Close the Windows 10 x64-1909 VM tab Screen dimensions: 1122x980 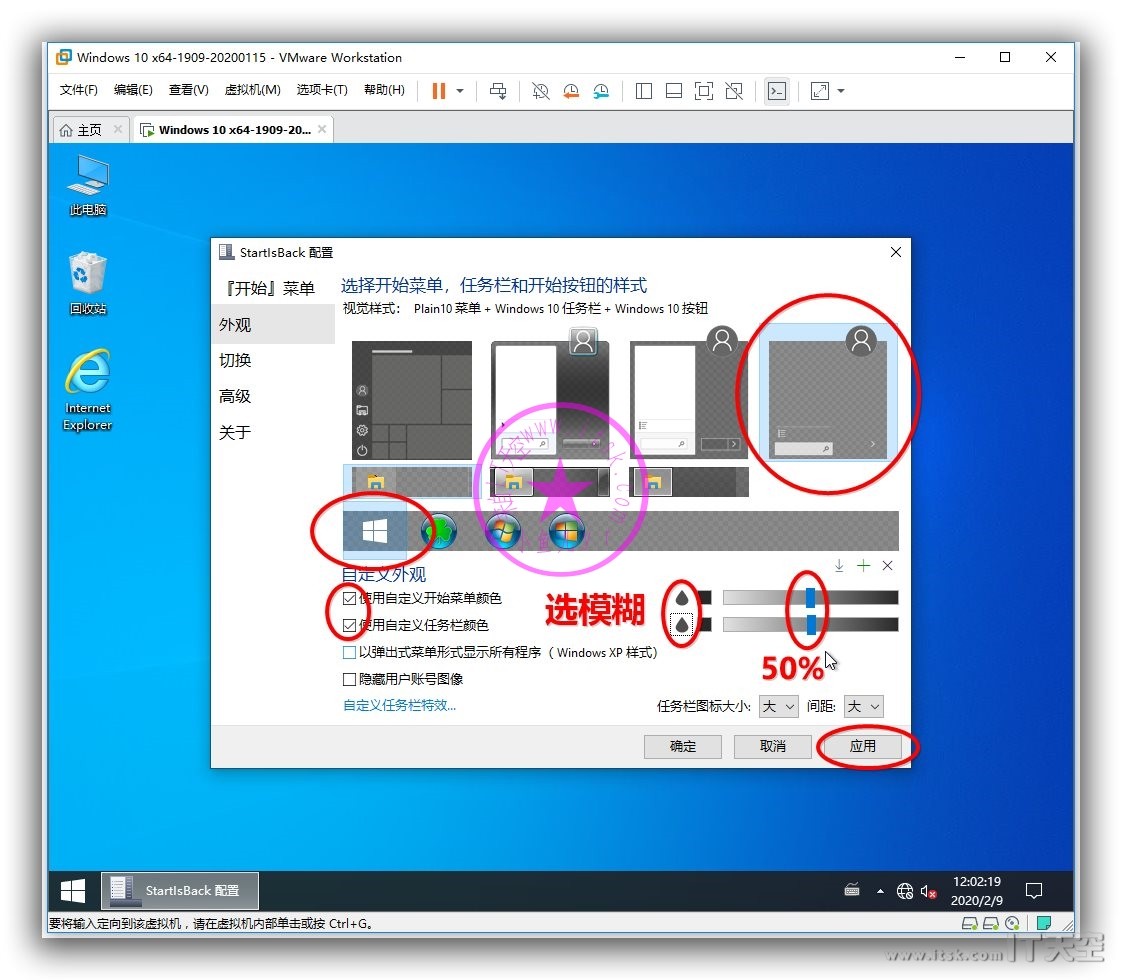pos(322,129)
